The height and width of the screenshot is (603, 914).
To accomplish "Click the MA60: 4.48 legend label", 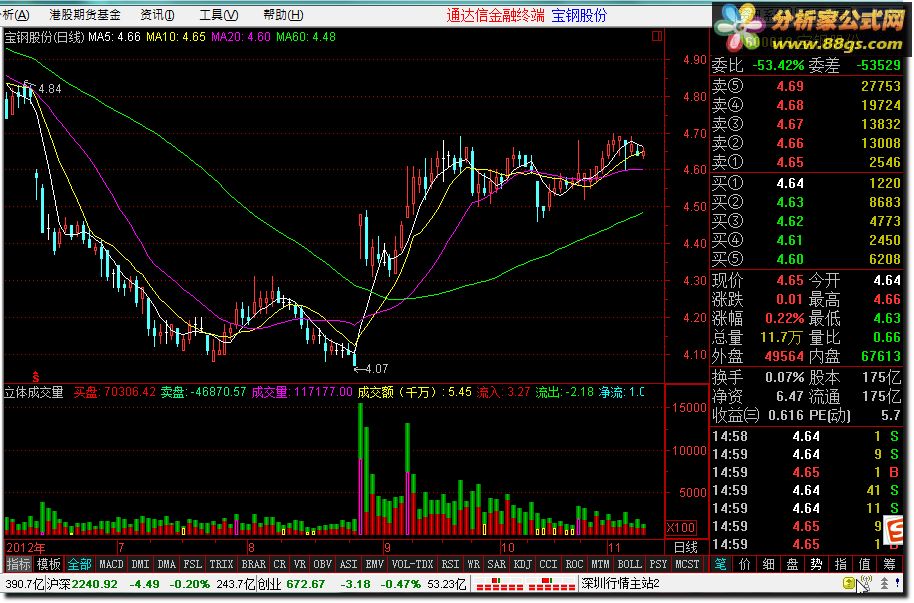I will tap(306, 37).
